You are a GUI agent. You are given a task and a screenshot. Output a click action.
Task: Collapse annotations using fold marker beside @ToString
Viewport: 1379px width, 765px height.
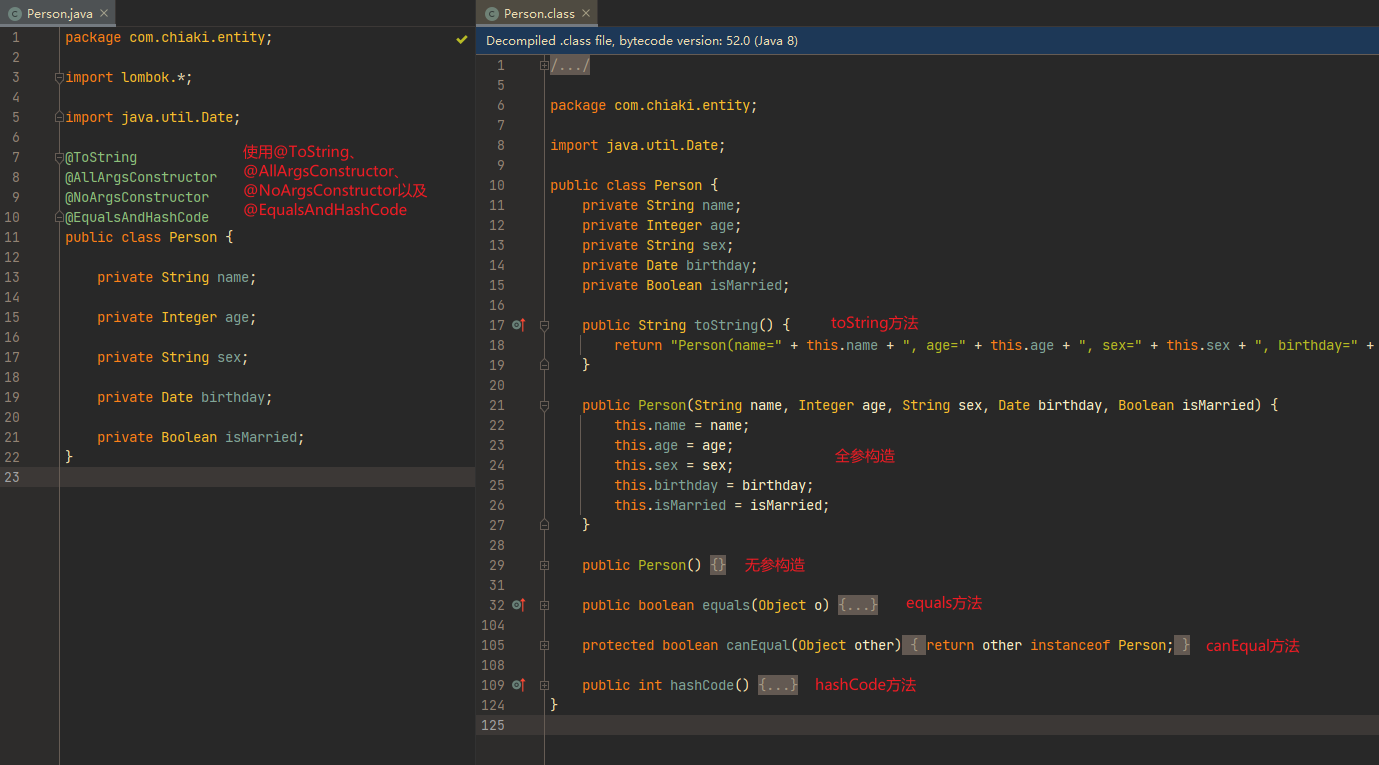[59, 157]
